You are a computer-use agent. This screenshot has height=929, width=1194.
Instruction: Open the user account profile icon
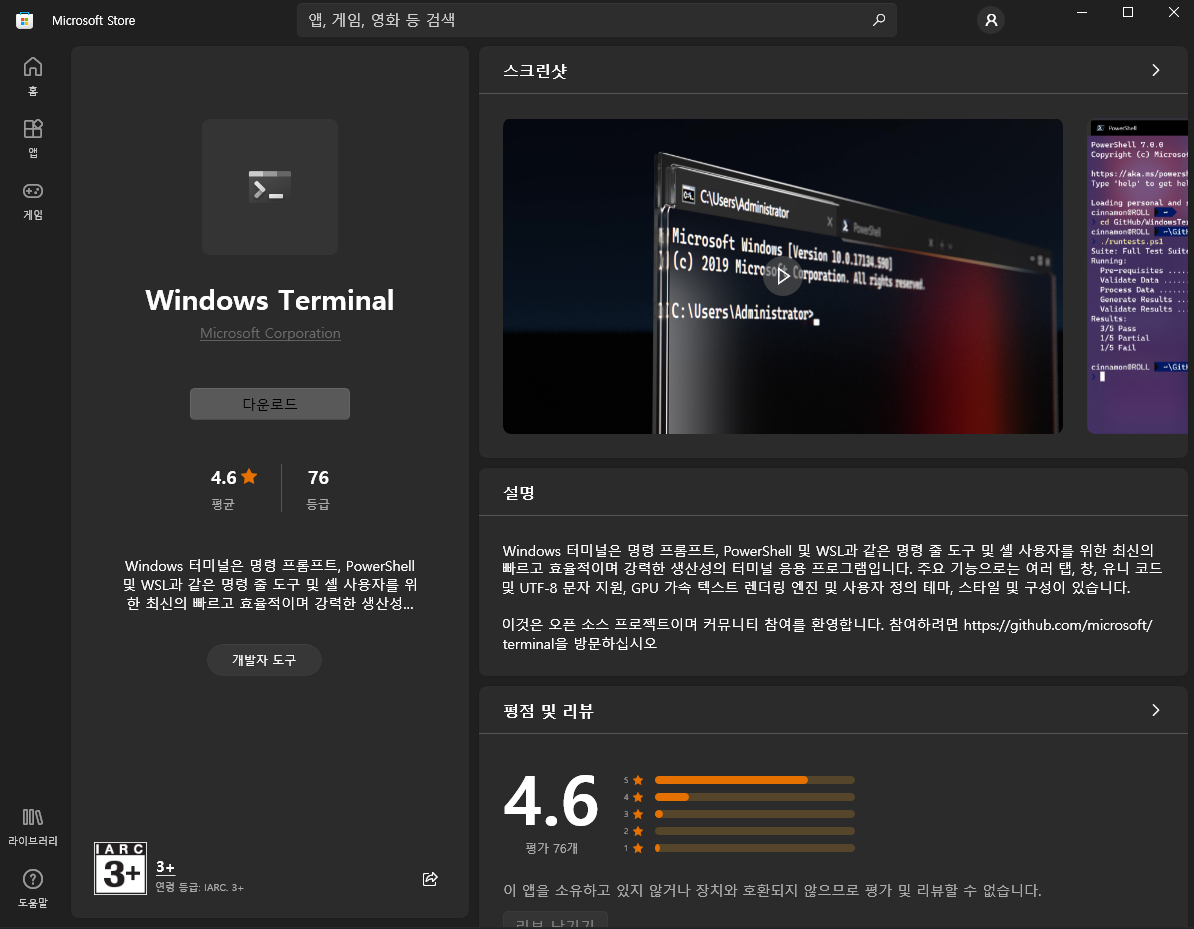pos(991,20)
